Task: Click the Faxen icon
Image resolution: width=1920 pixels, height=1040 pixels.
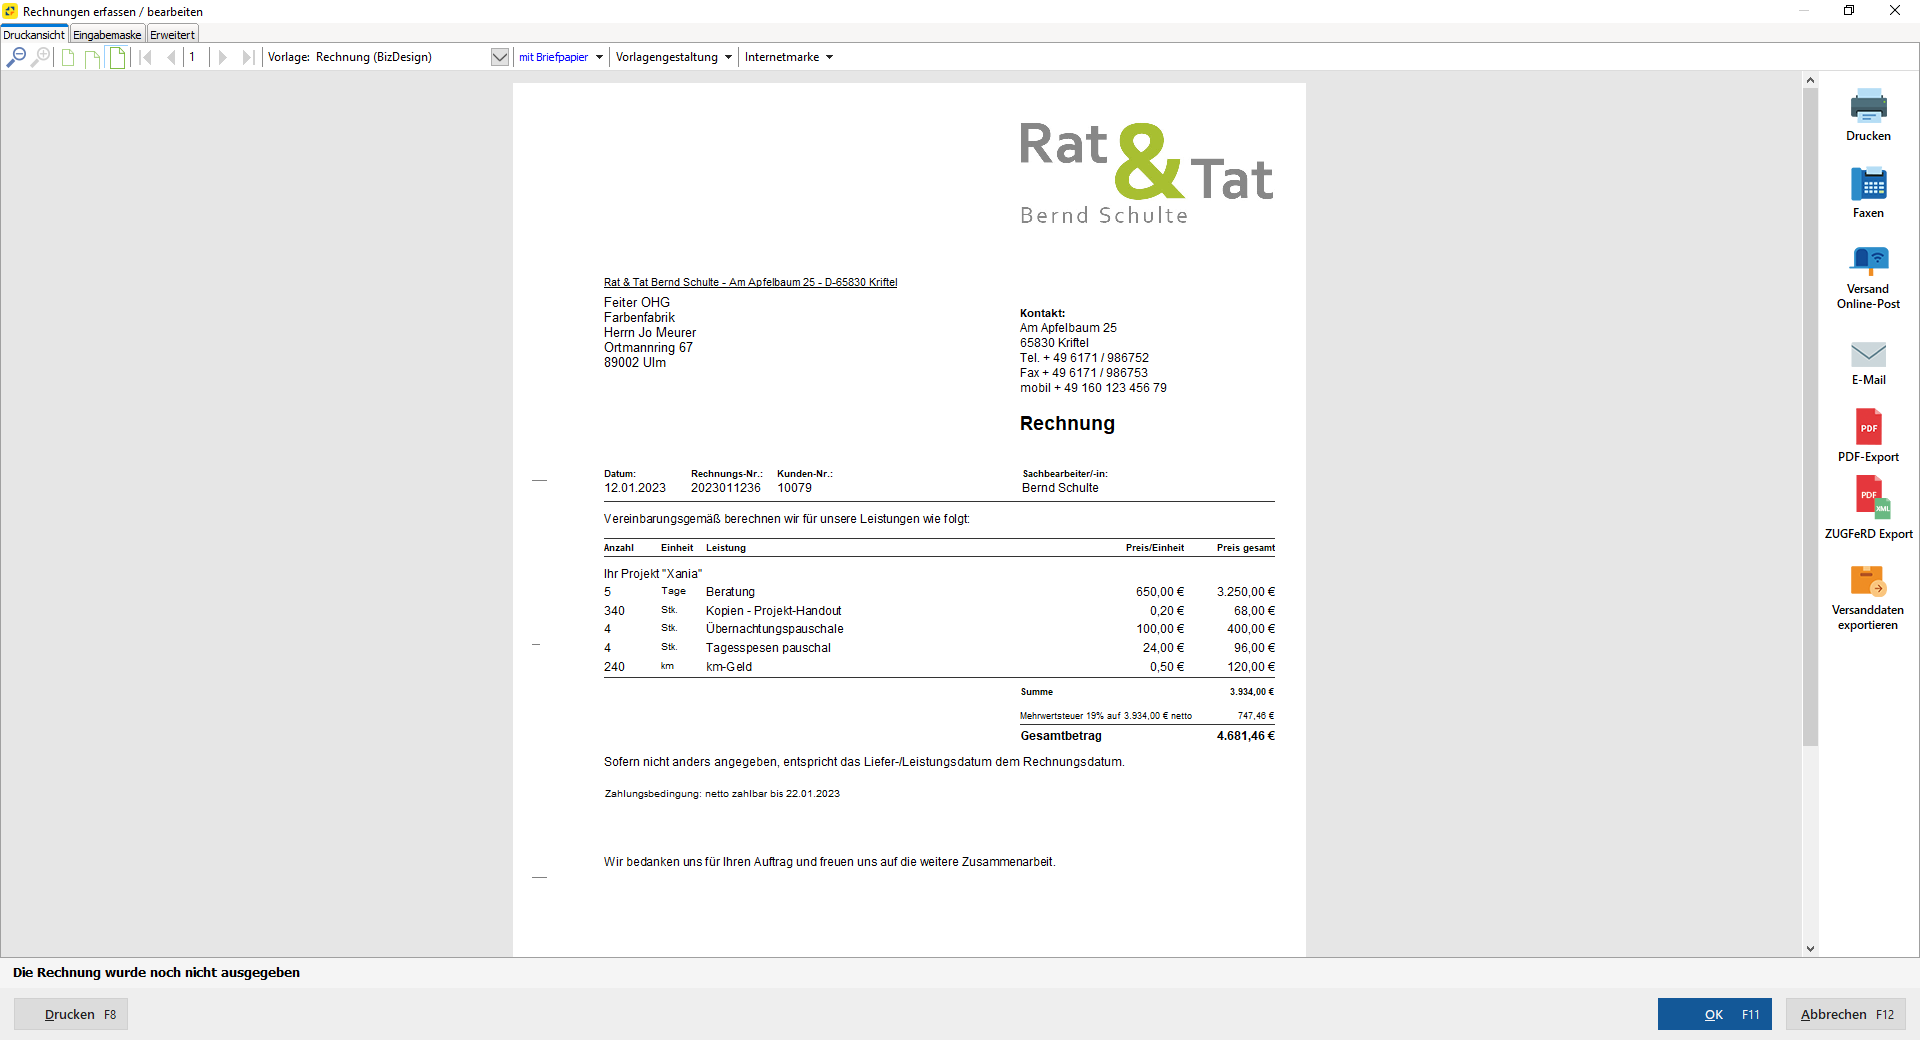Action: click(1868, 192)
